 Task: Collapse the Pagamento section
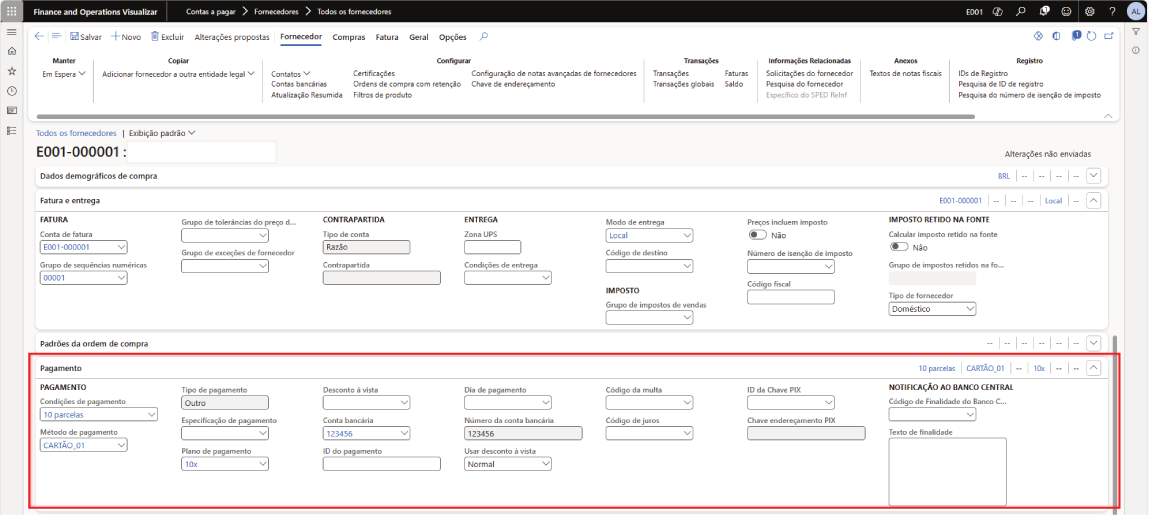1093,368
